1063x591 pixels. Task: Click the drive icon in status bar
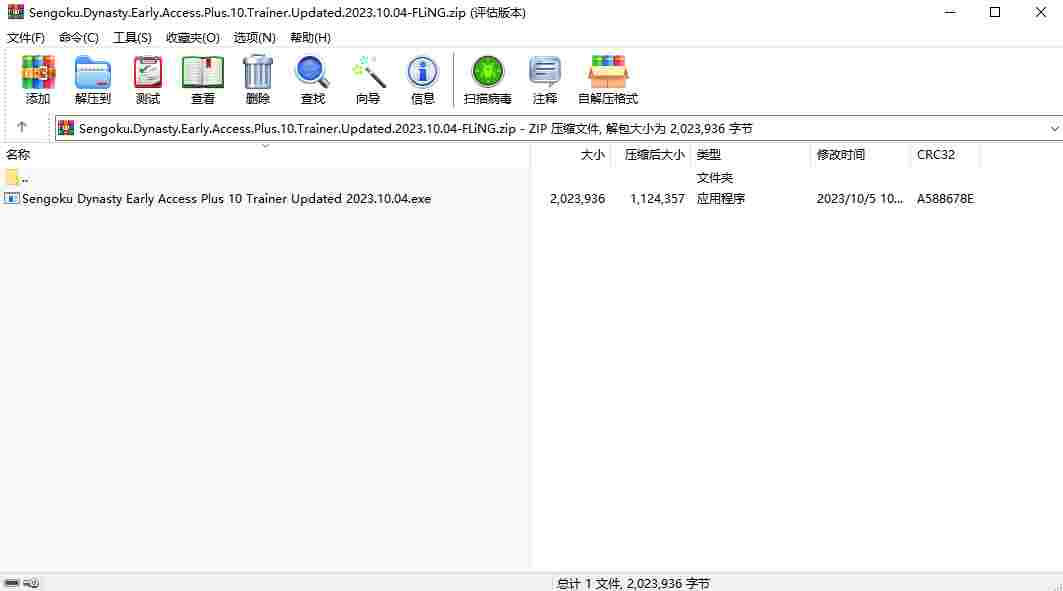tap(12, 583)
